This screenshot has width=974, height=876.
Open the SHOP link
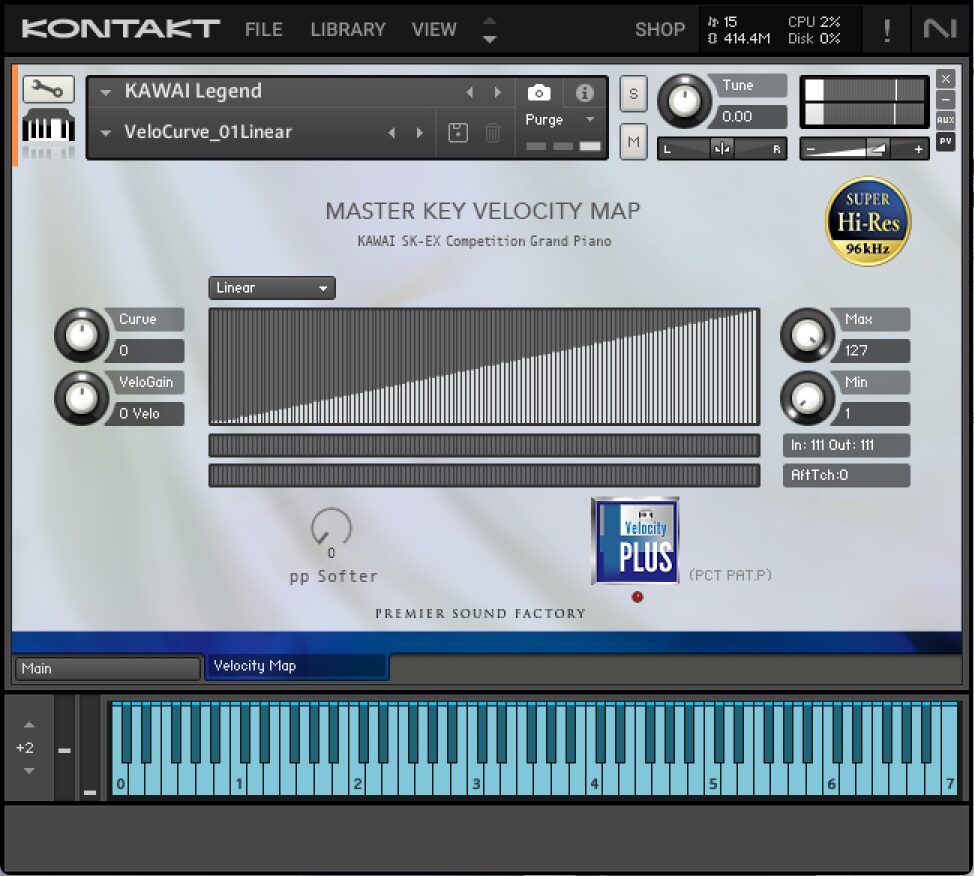coord(660,29)
